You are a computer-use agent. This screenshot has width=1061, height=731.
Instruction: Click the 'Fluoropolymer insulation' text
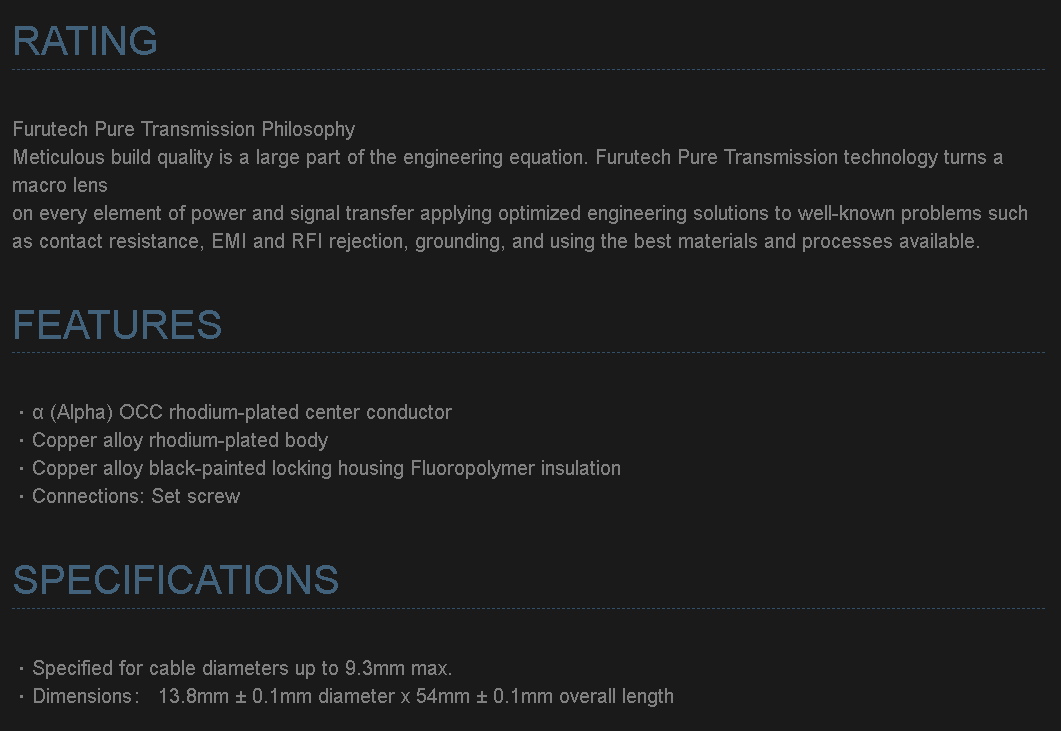[x=516, y=468]
